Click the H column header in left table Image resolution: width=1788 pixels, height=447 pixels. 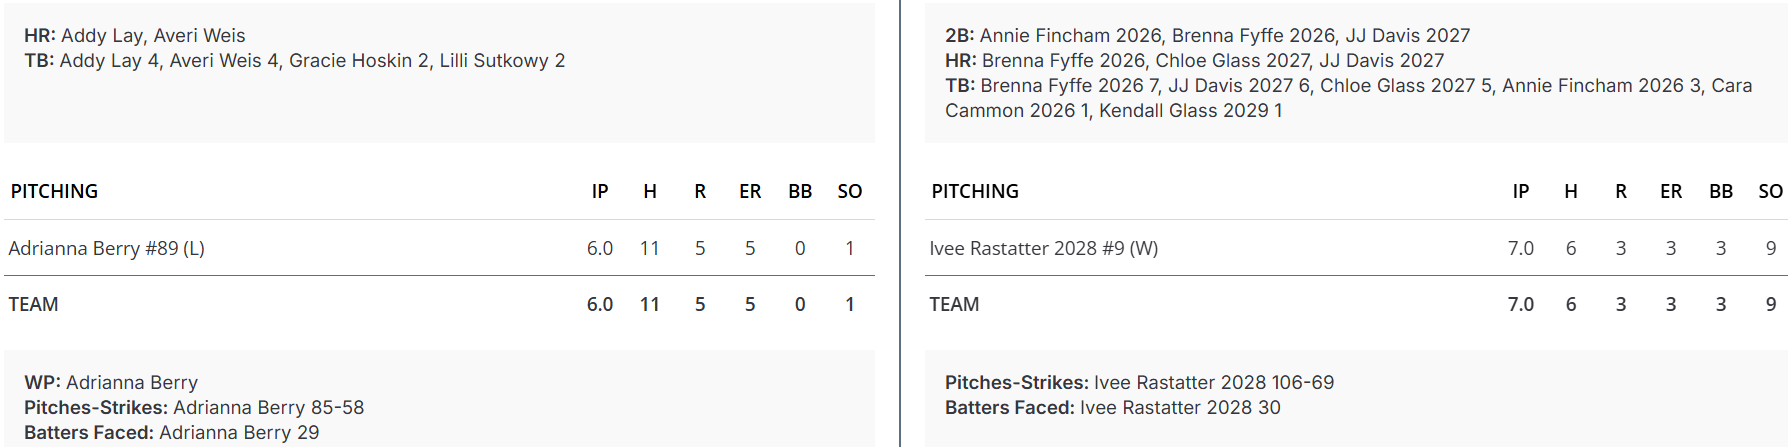pyautogui.click(x=650, y=191)
